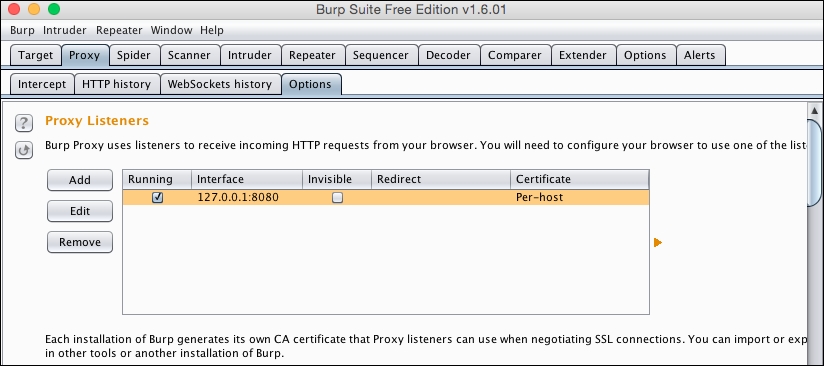Click the Proxy Listeners heading

[x=97, y=121]
